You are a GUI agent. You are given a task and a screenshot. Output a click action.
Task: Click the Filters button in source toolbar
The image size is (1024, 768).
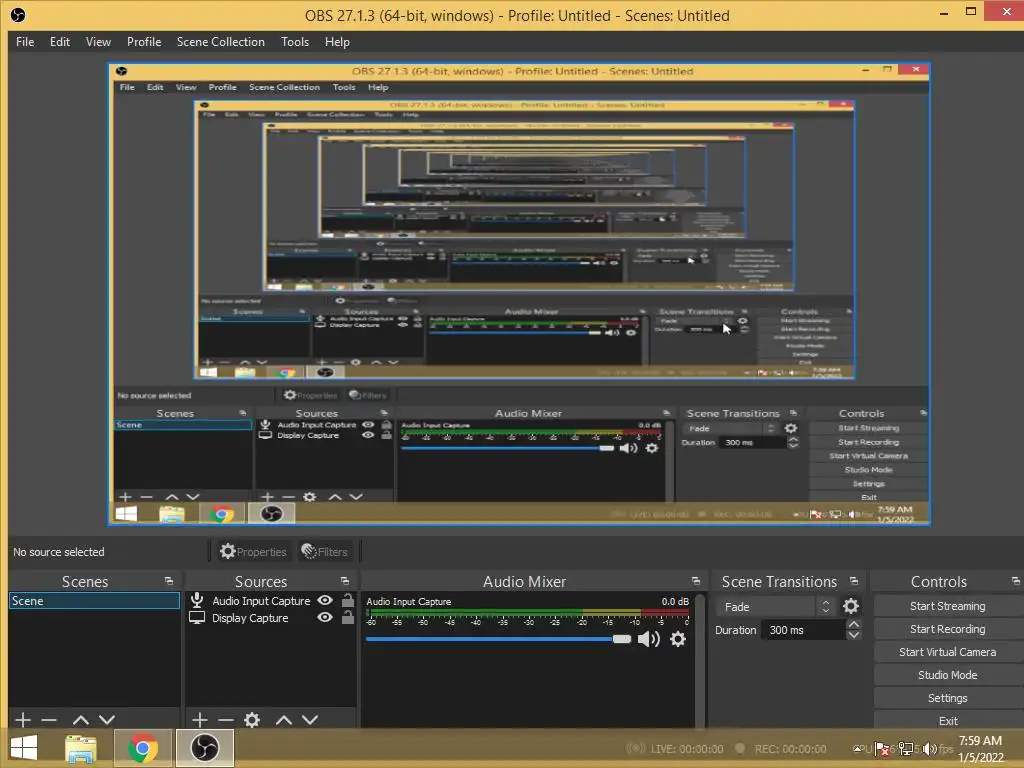click(325, 552)
